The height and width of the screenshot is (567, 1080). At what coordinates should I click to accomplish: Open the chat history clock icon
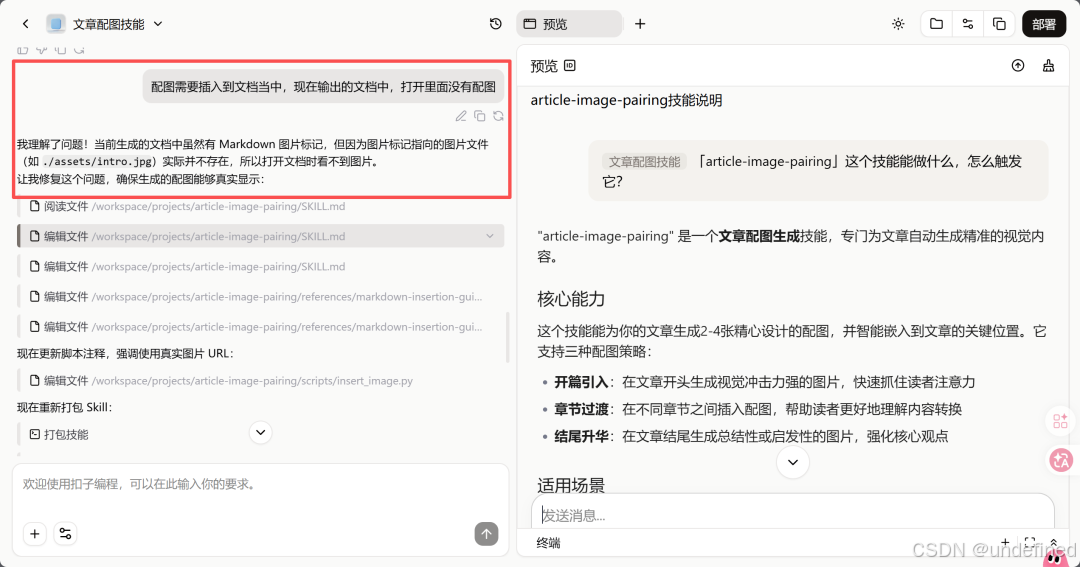(x=495, y=24)
